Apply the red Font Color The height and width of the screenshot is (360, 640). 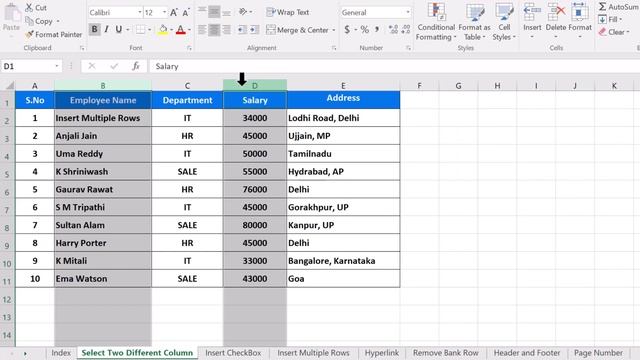tap(181, 29)
